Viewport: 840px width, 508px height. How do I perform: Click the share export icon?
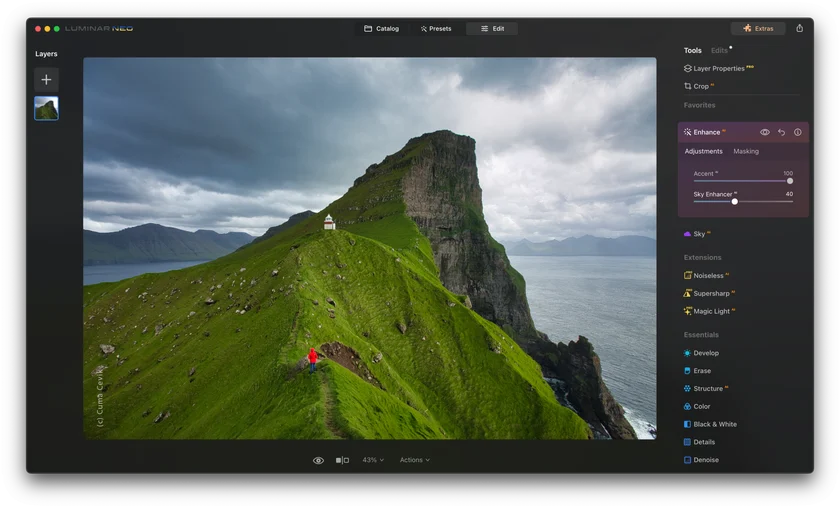coord(799,28)
